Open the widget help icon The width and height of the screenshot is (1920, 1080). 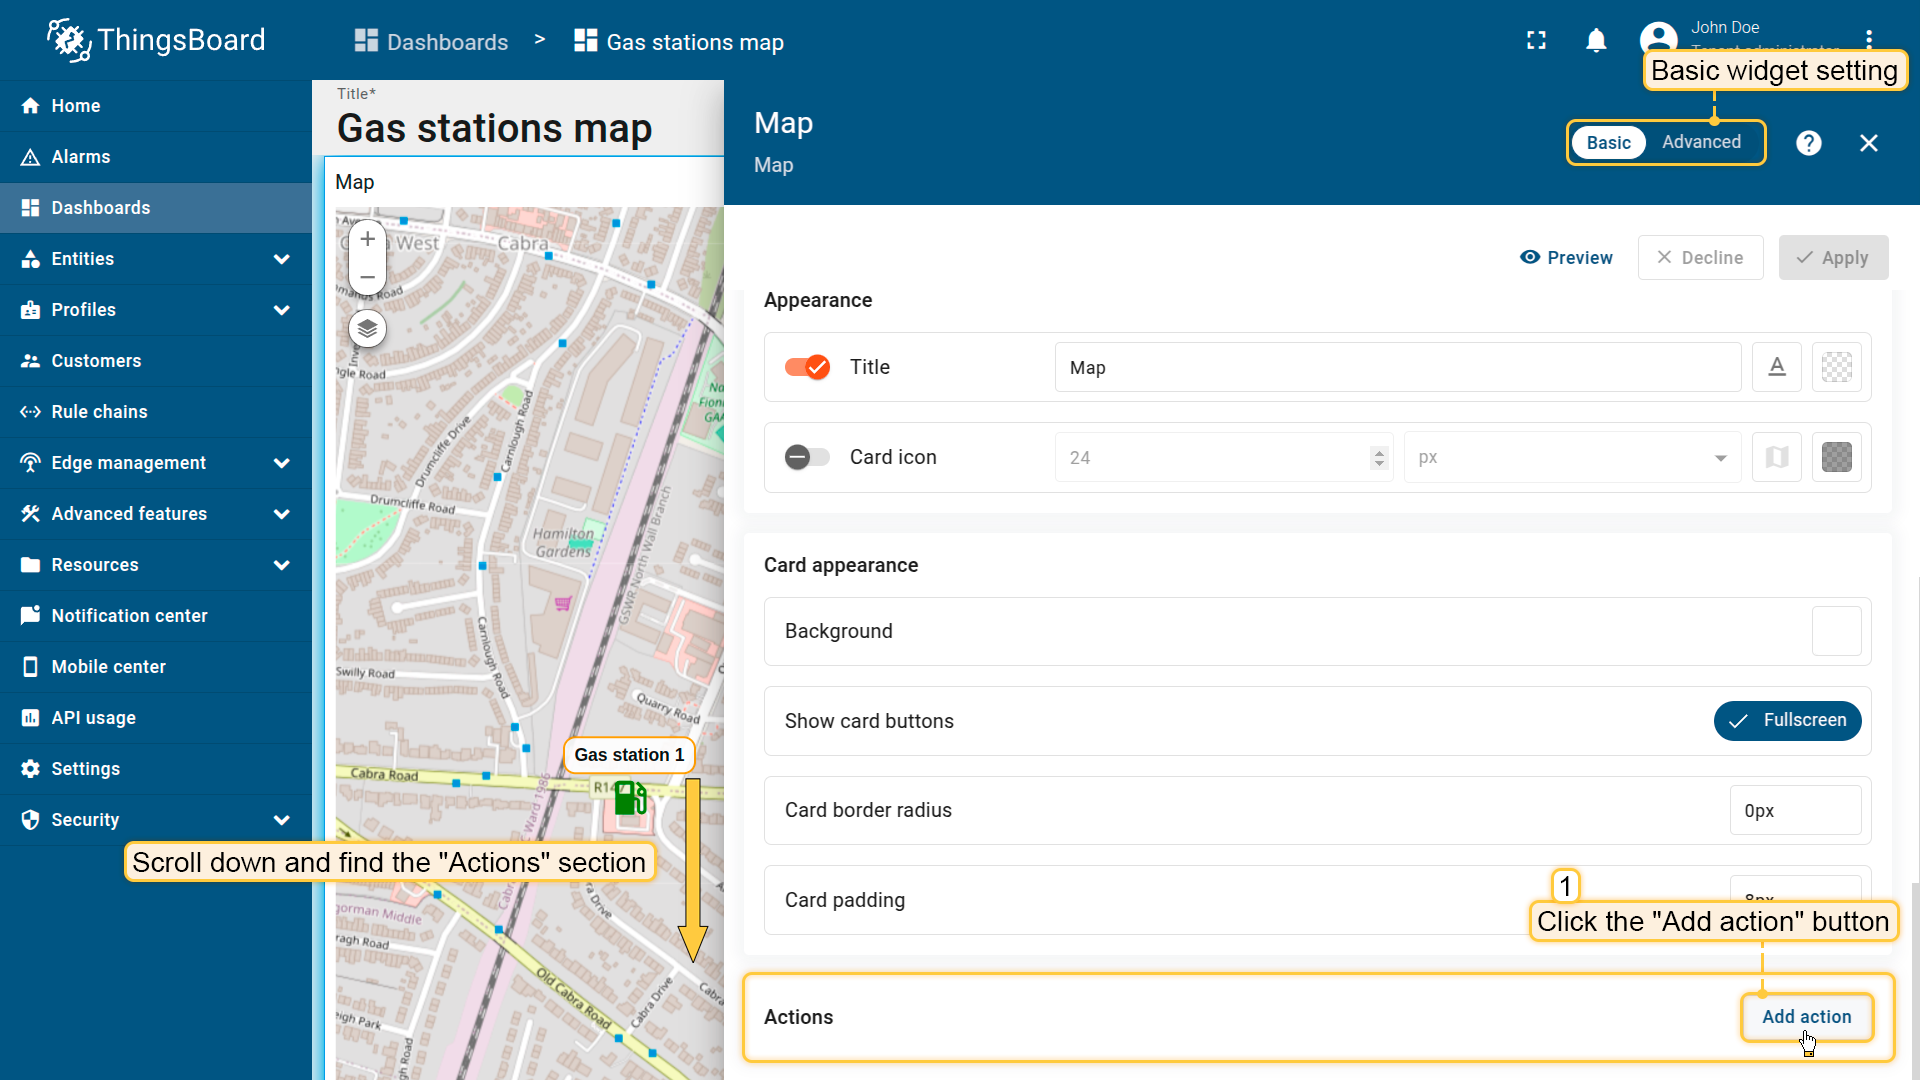[1808, 143]
